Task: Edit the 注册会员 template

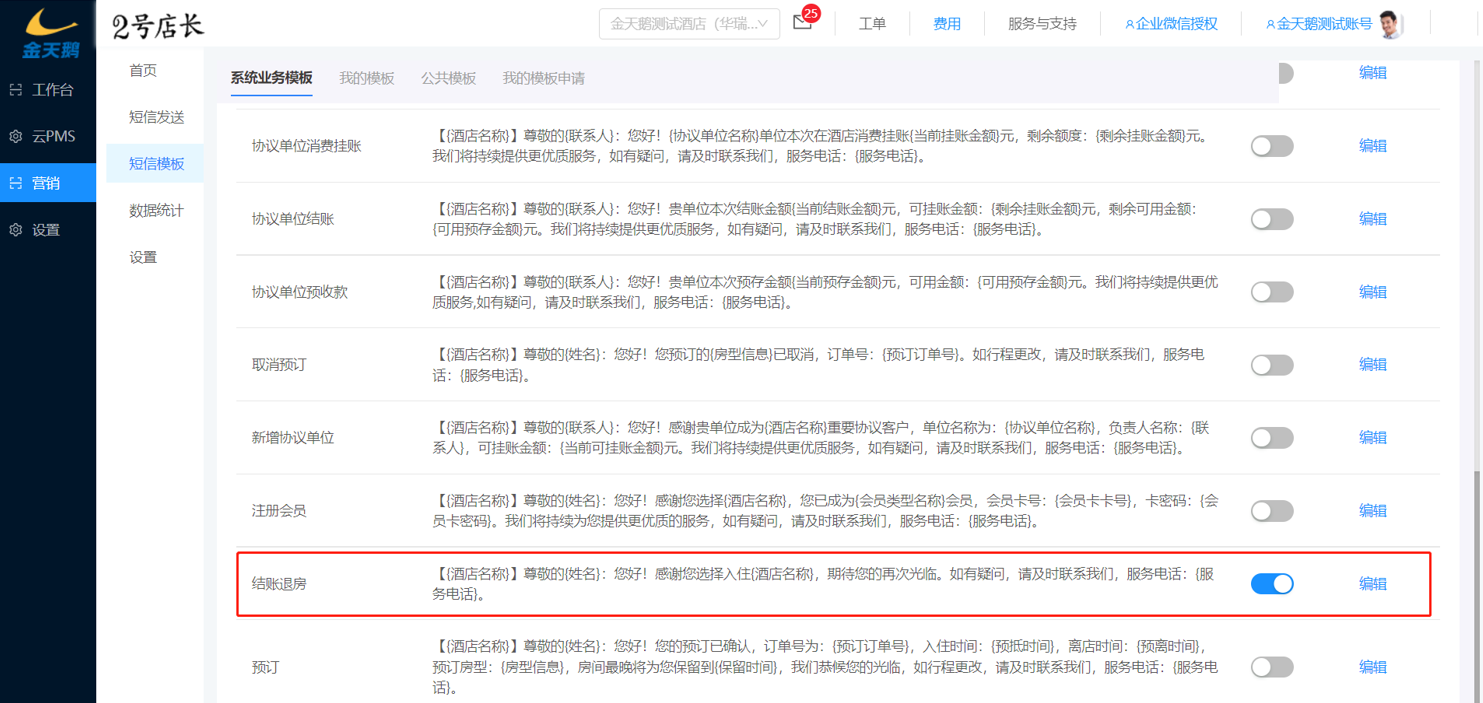Action: tap(1373, 511)
